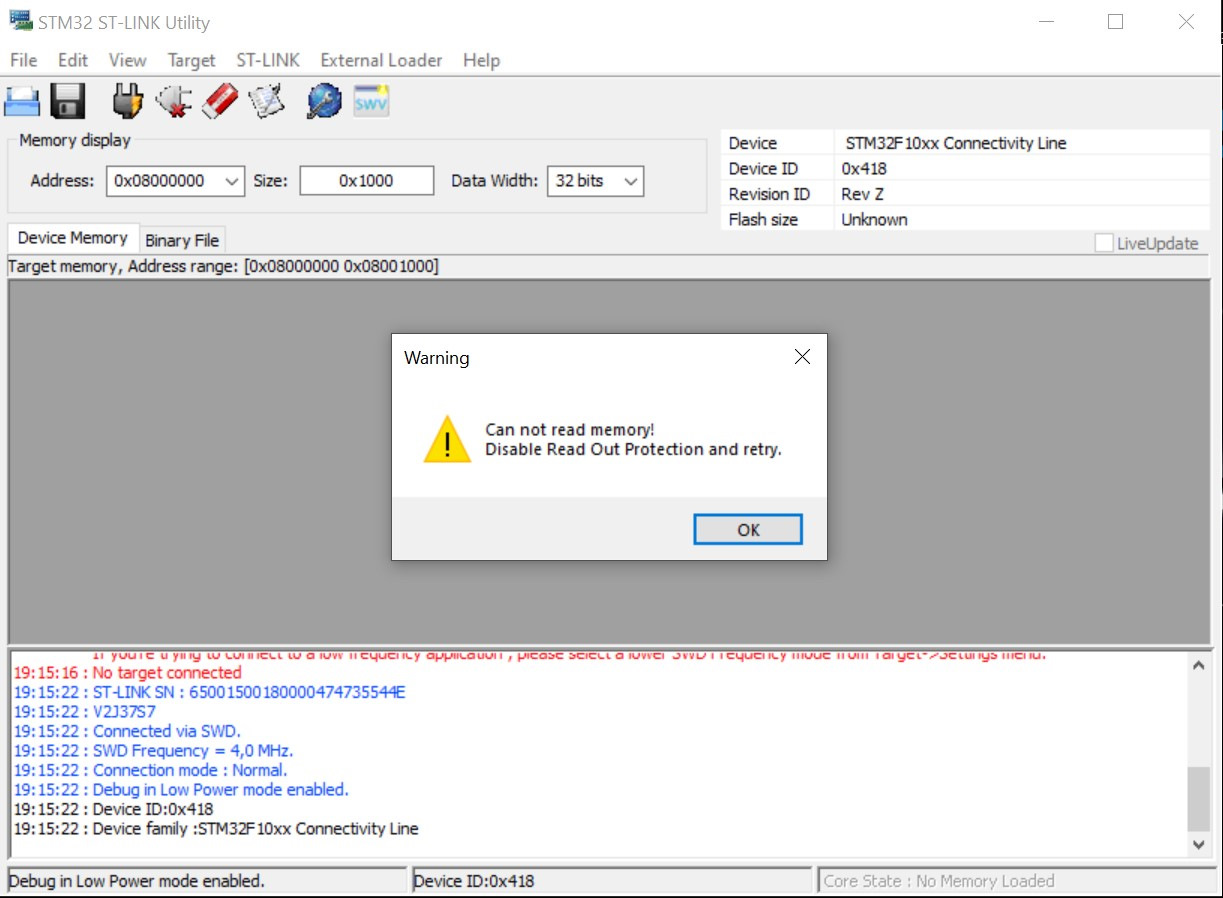Click the Open file toolbar icon
The height and width of the screenshot is (898, 1223).
(22, 101)
